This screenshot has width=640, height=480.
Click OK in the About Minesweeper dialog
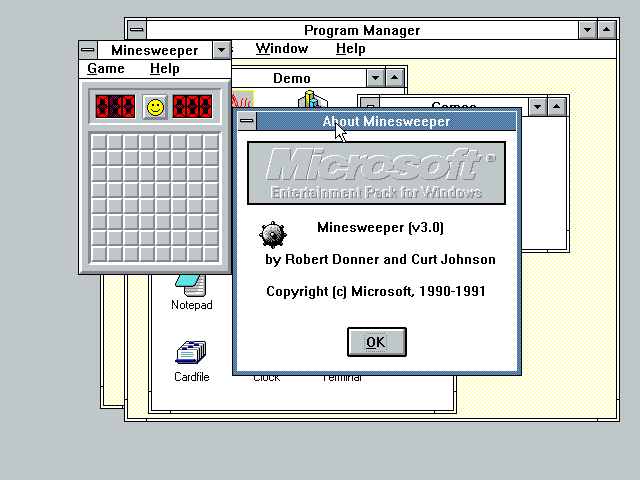(377, 342)
